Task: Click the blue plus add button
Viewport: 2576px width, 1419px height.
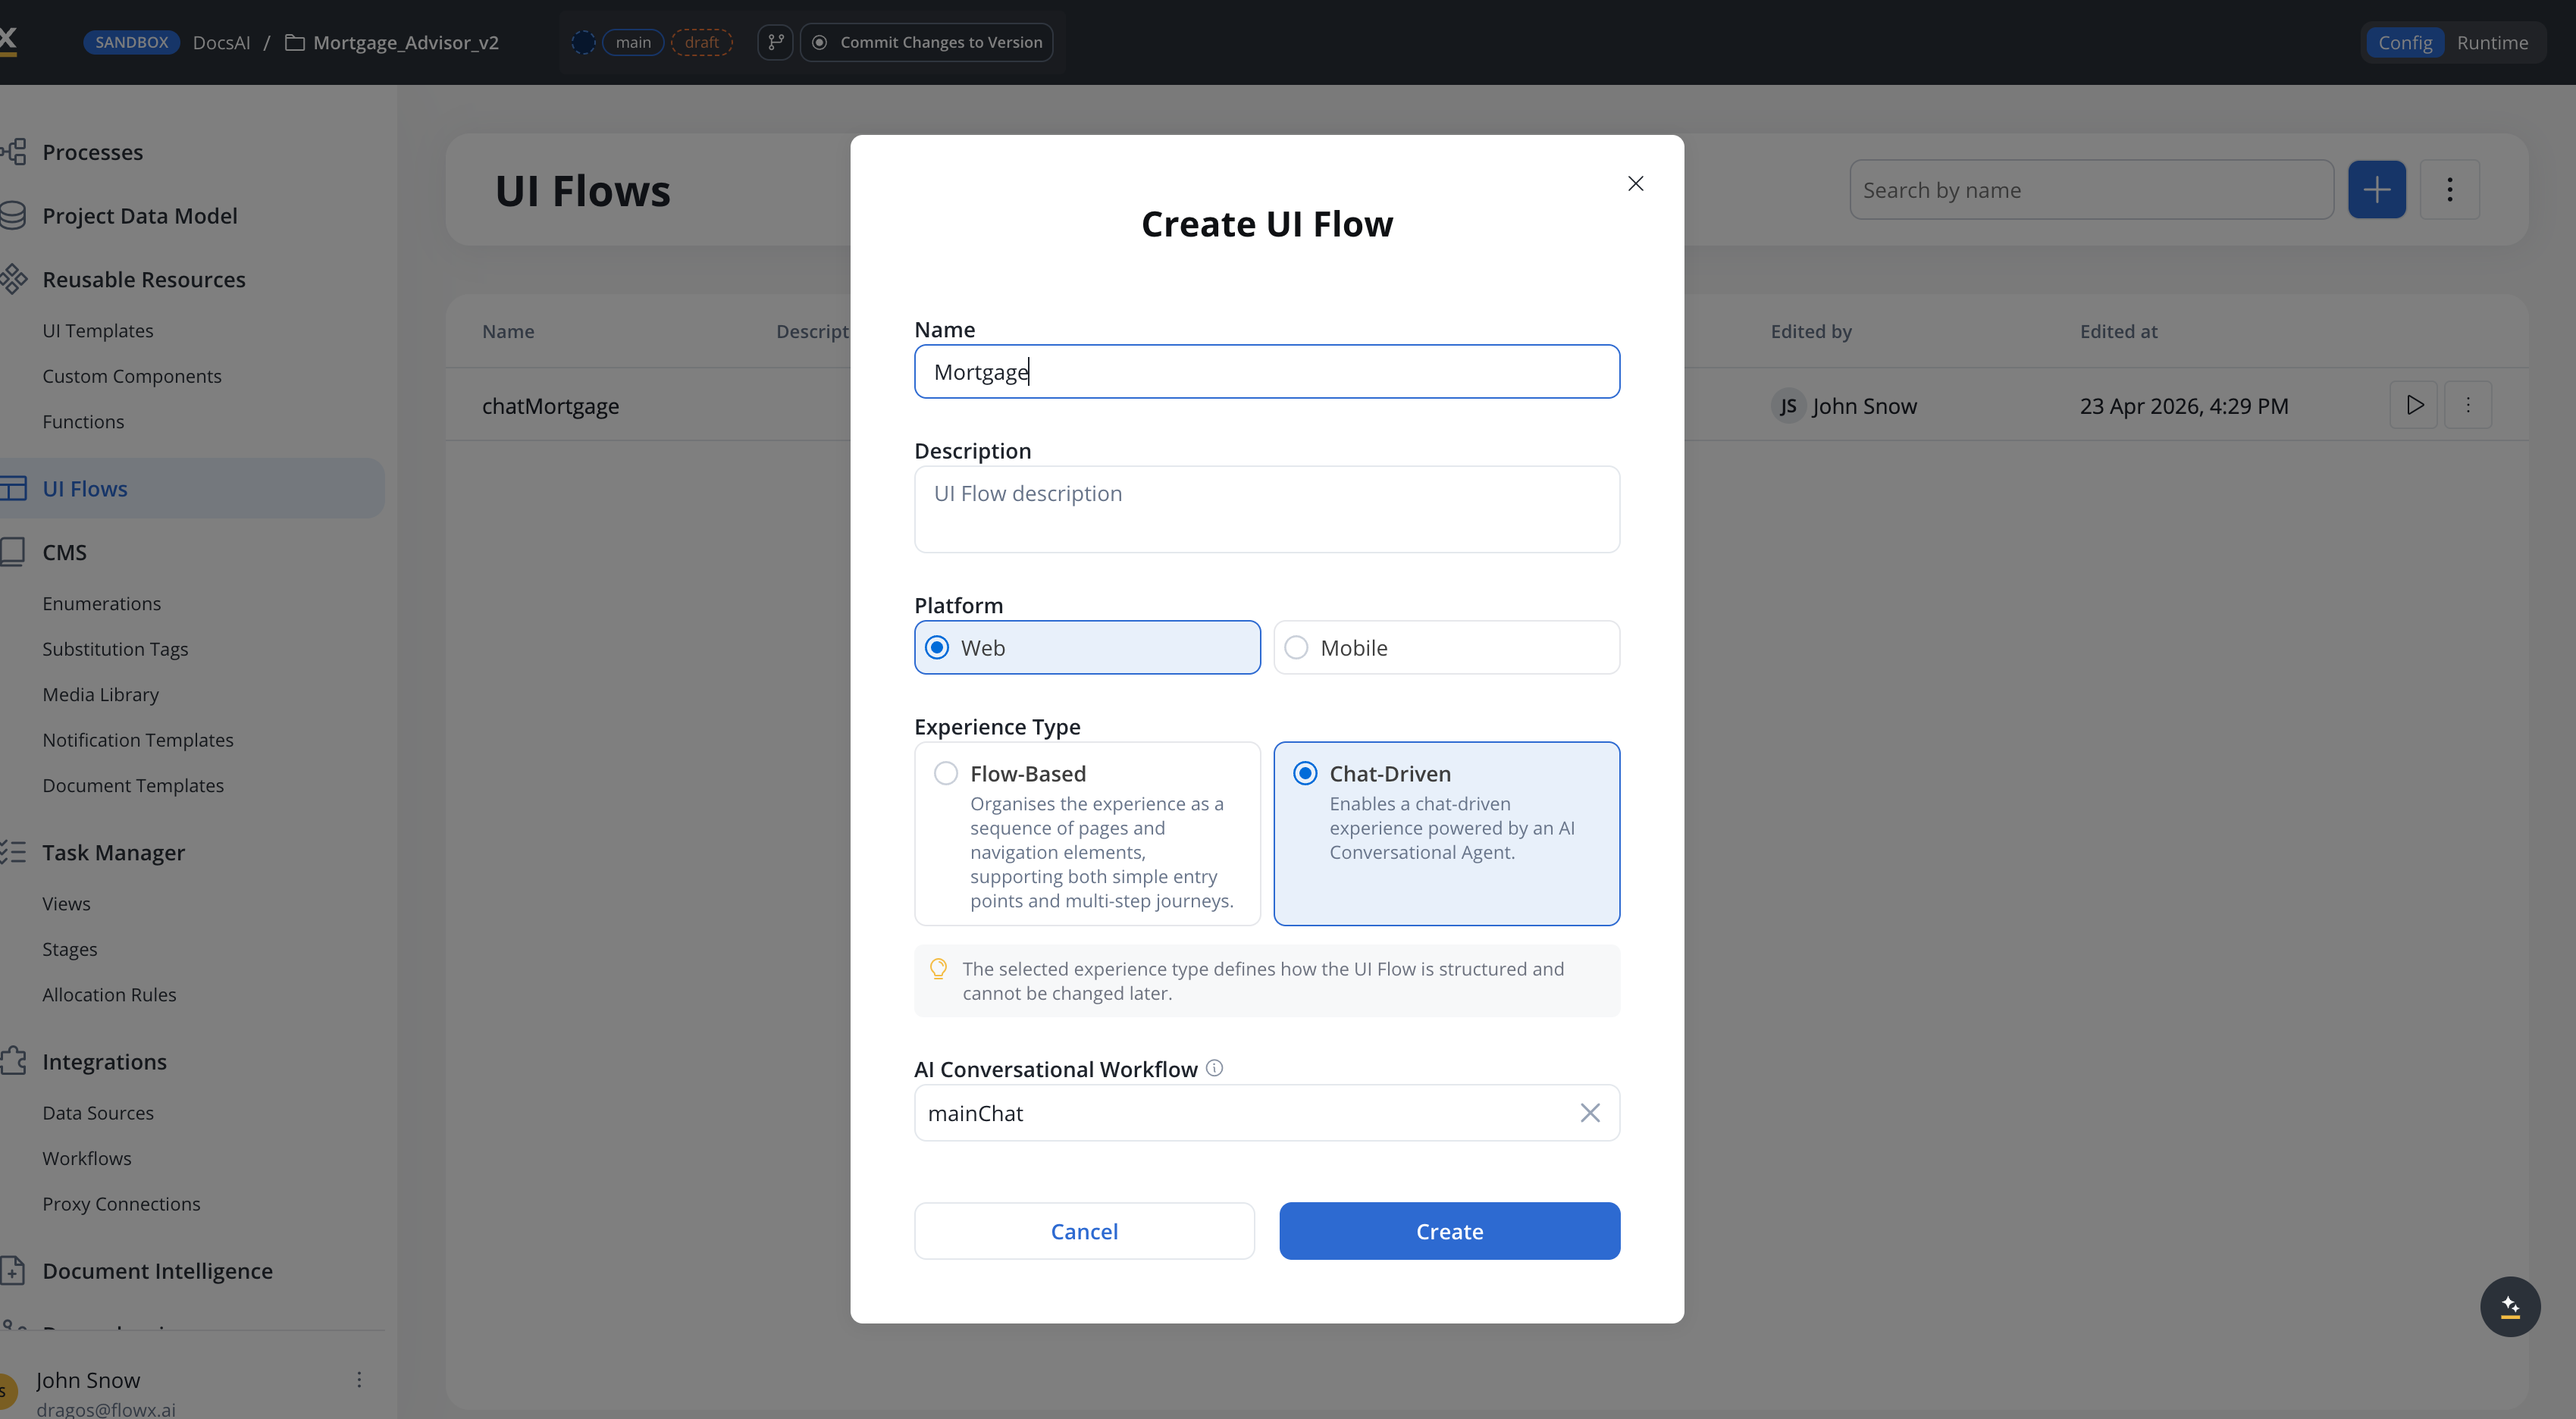Action: pos(2376,189)
